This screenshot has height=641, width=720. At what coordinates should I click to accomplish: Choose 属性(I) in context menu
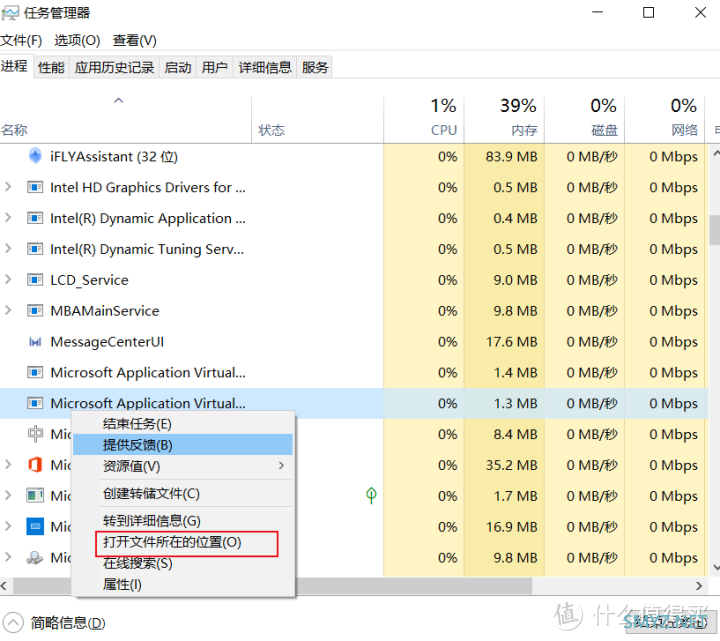coord(183,584)
